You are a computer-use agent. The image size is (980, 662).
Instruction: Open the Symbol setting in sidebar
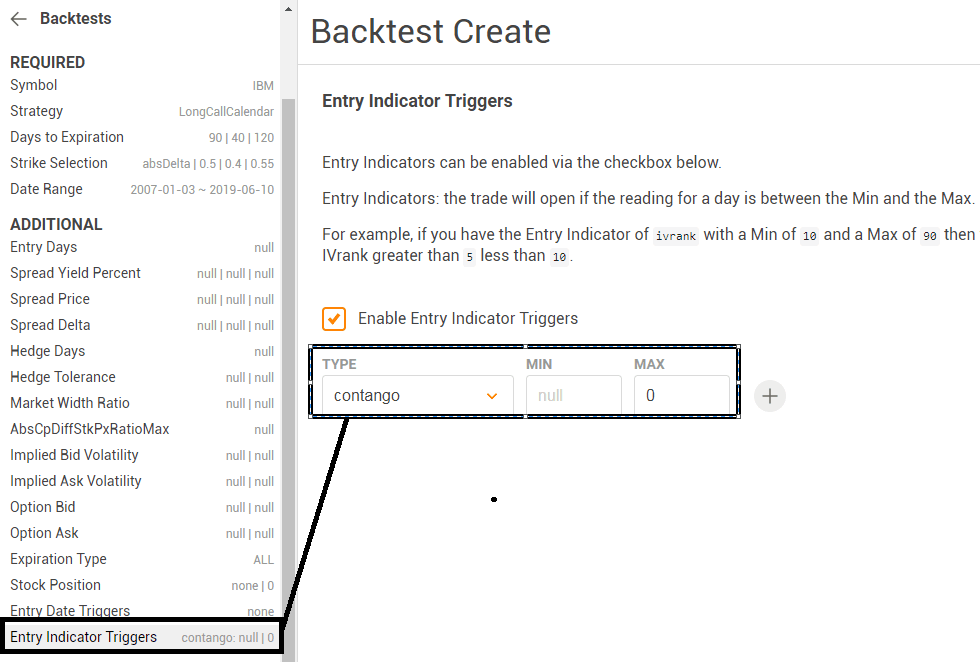(x=142, y=85)
